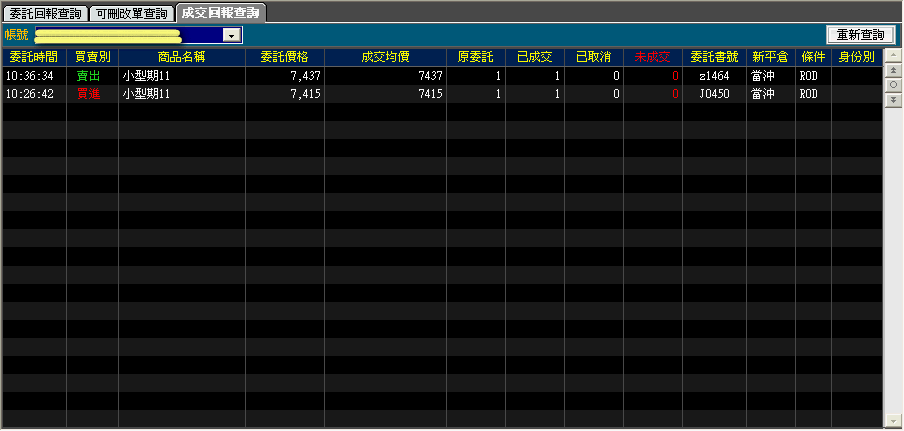Click the scroll-down arrow at the scrollbar bottom

click(x=893, y=420)
